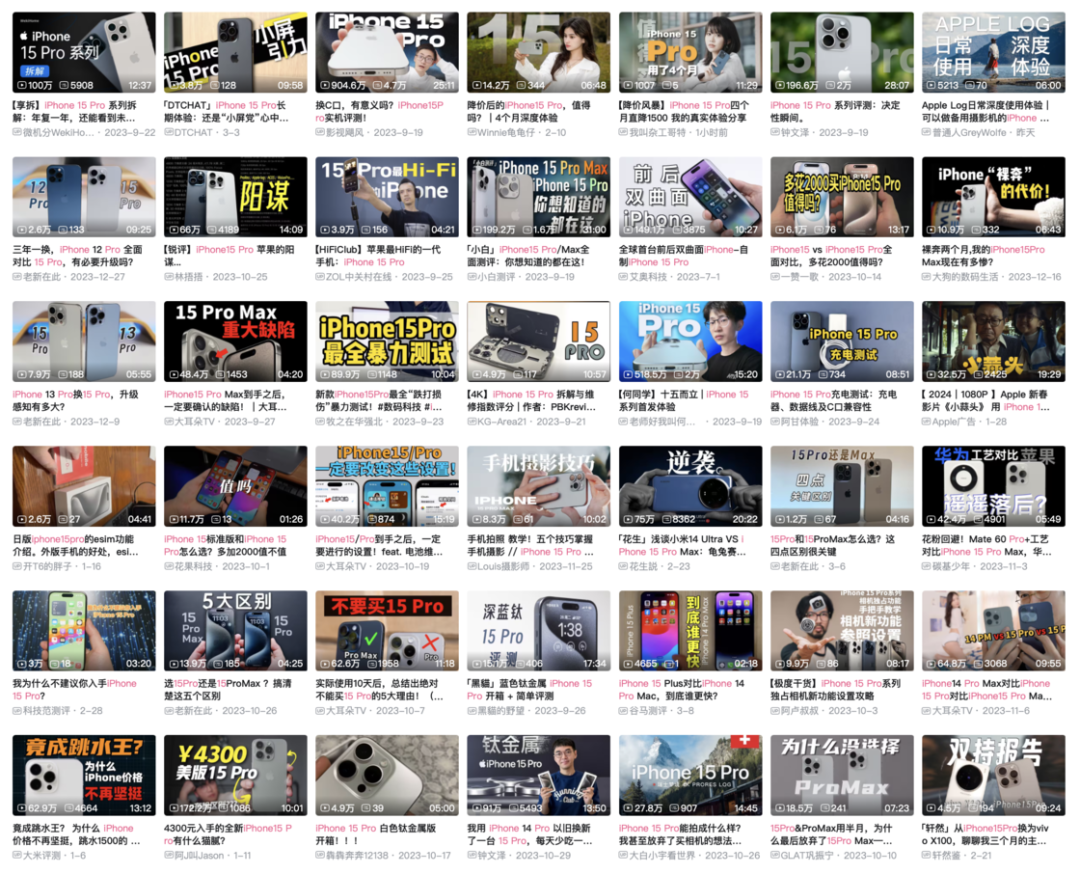Open the '15 Pro Max 重大缺陷' thumbnail

(236, 342)
